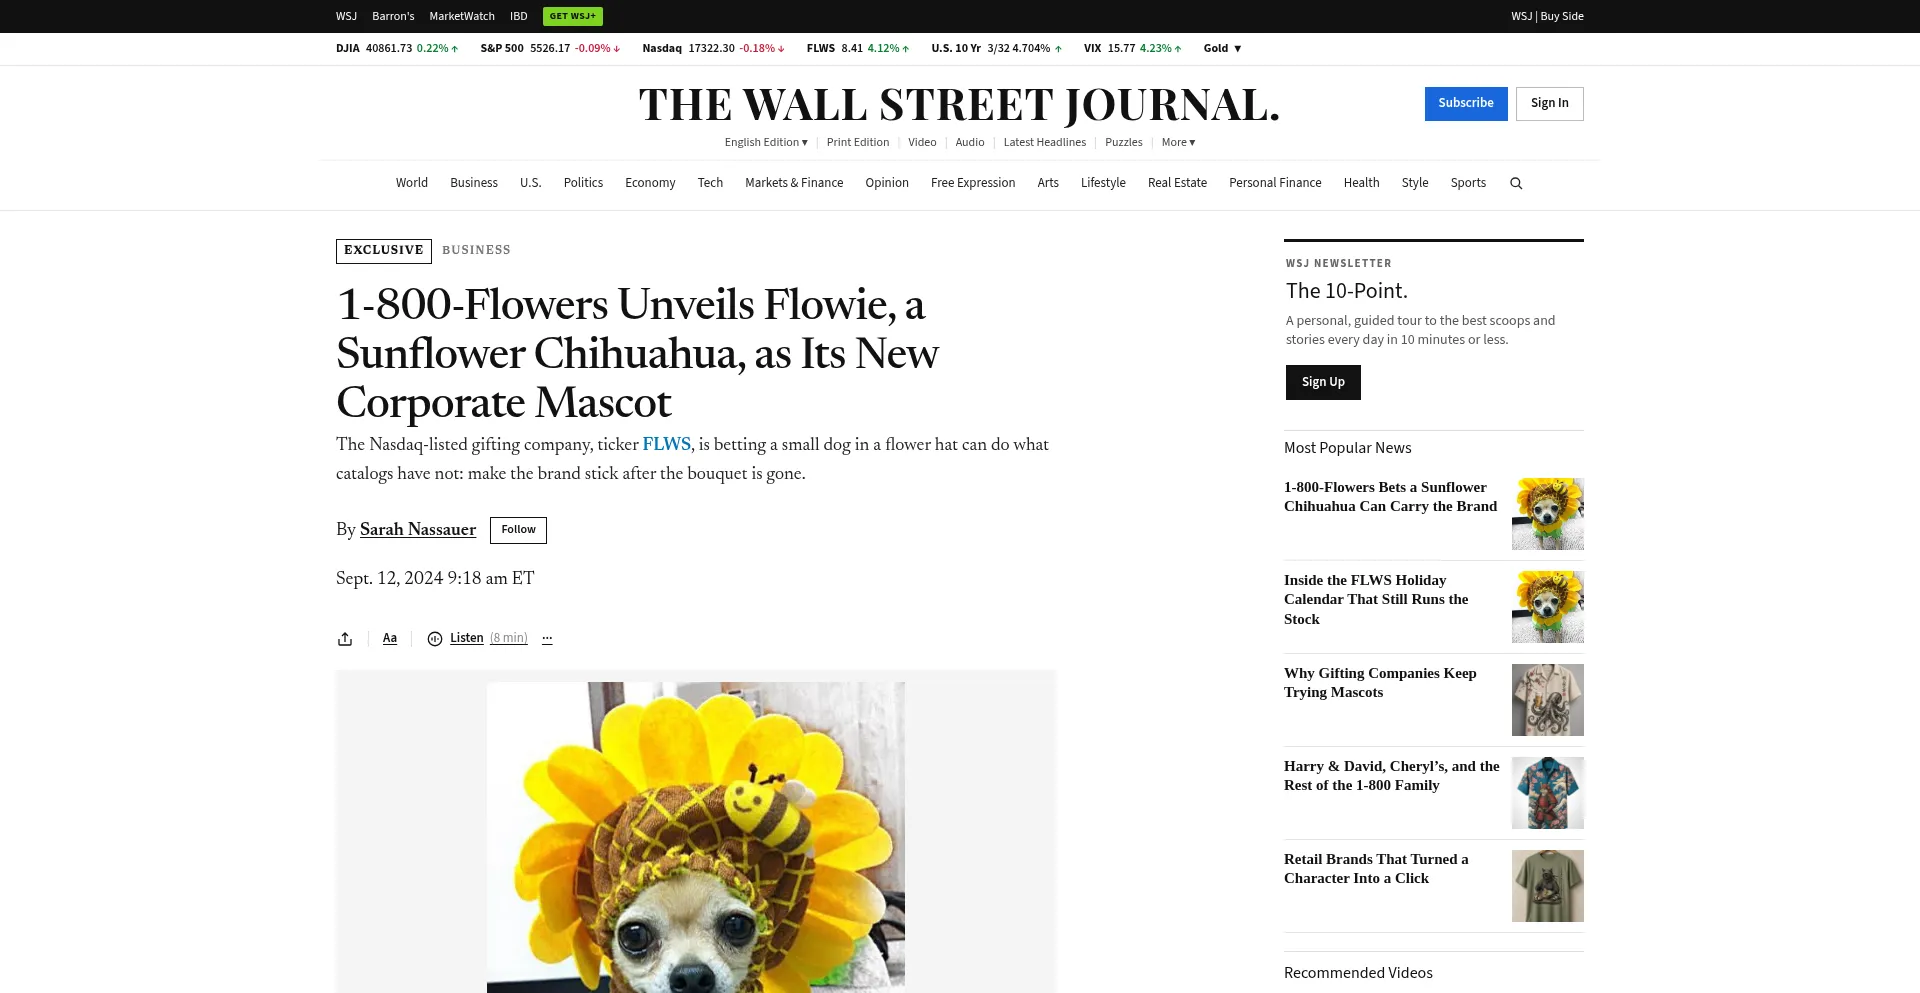Image resolution: width=1920 pixels, height=993 pixels.
Task: Expand the More dropdown under masthead
Action: pyautogui.click(x=1178, y=142)
